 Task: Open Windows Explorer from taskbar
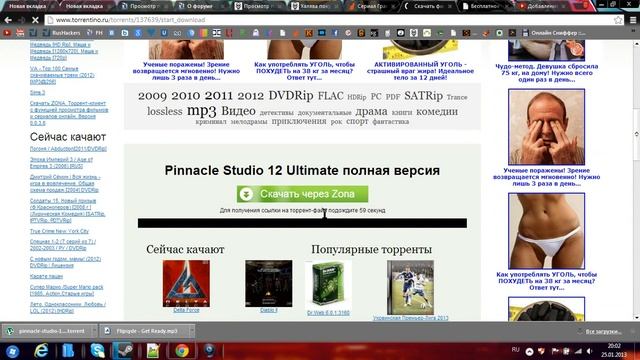tap(68, 351)
